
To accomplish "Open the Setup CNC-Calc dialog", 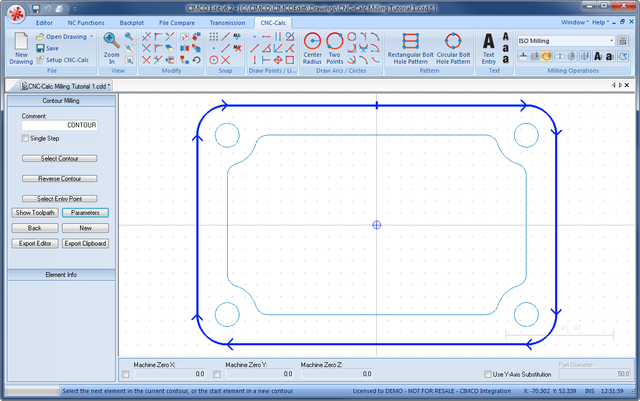I will pos(62,60).
